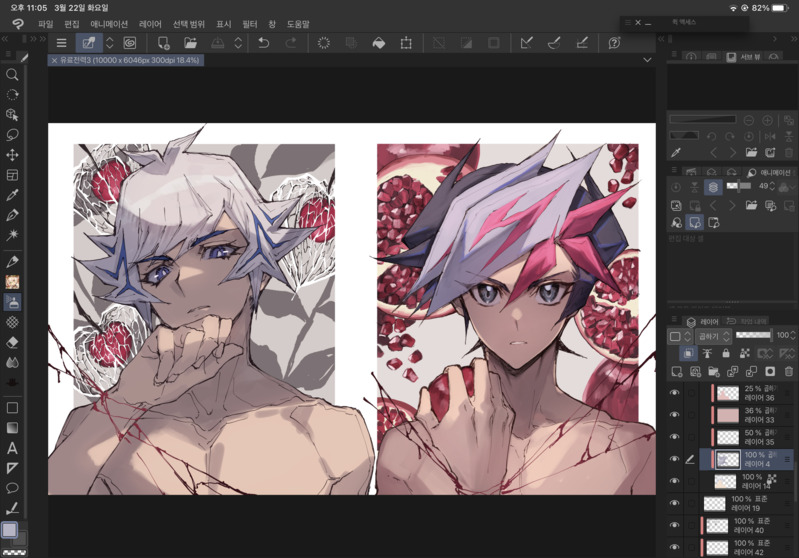Open the 애니메이션 menu

point(109,24)
